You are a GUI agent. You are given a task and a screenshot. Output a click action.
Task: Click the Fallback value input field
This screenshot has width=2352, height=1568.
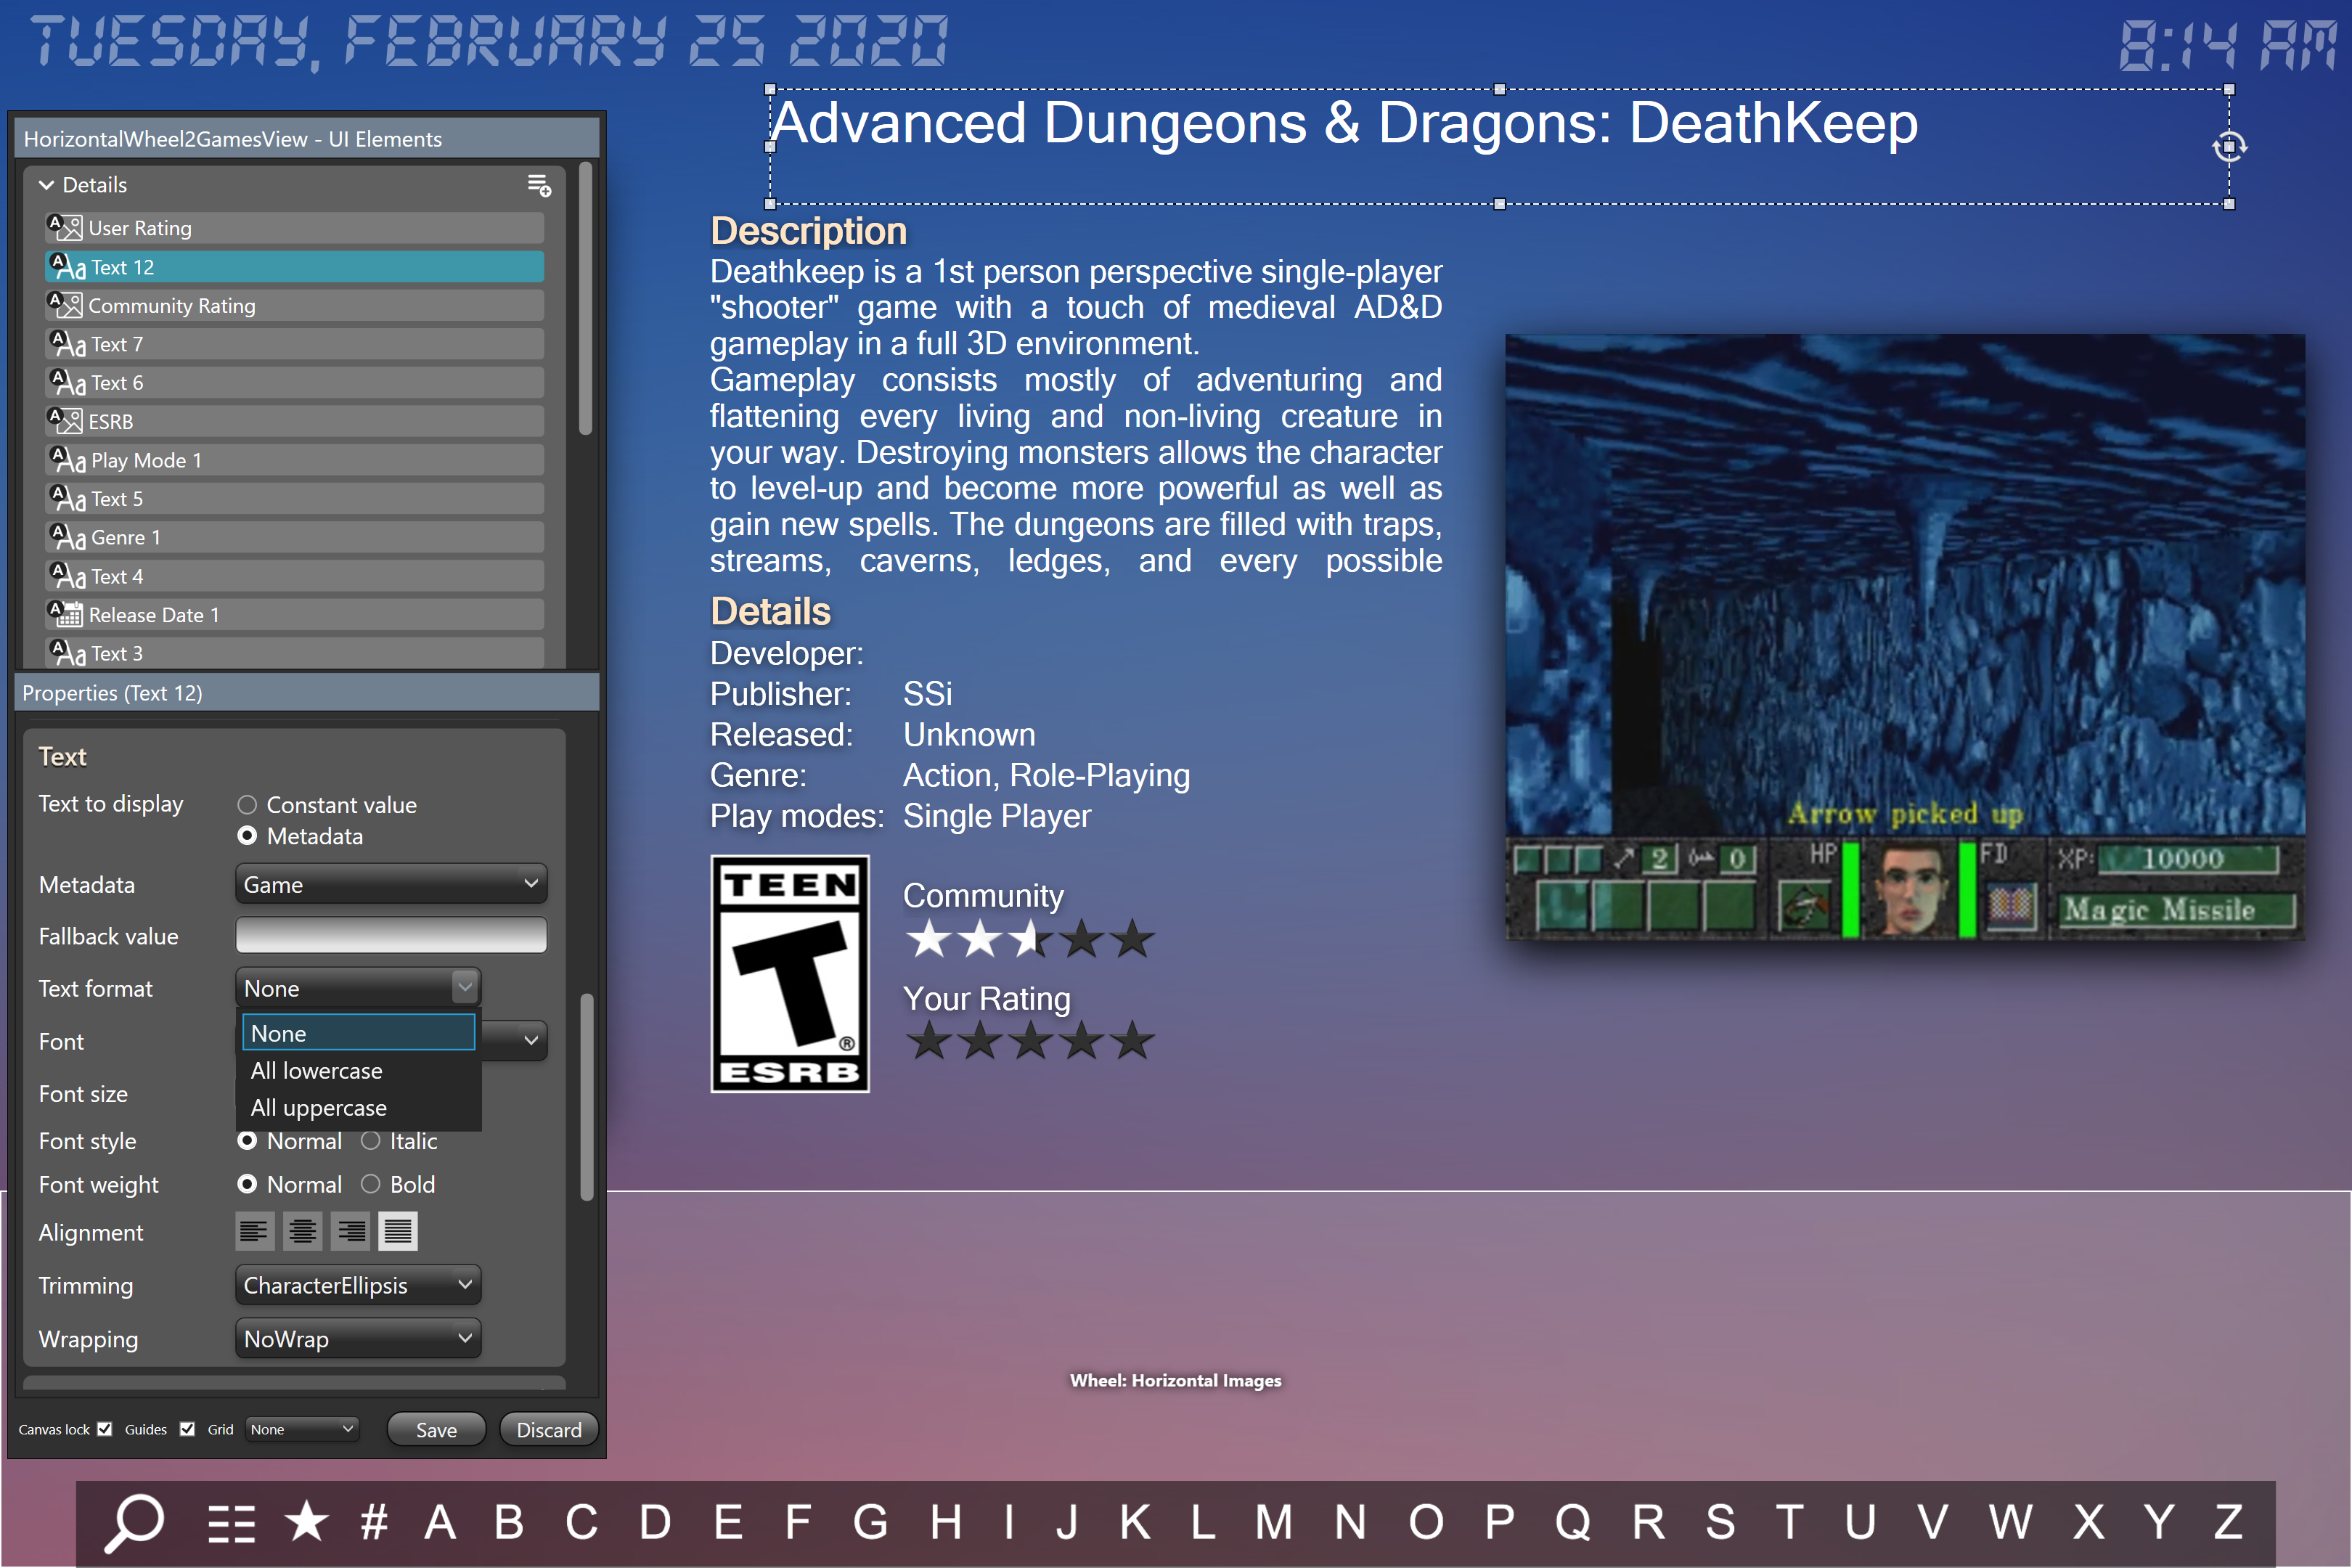(391, 935)
